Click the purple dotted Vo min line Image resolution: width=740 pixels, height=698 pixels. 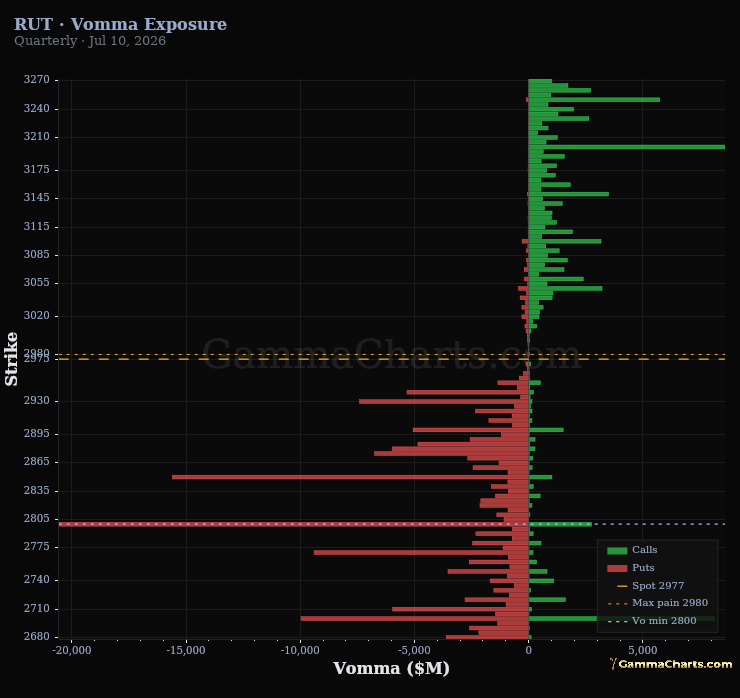coord(658,524)
